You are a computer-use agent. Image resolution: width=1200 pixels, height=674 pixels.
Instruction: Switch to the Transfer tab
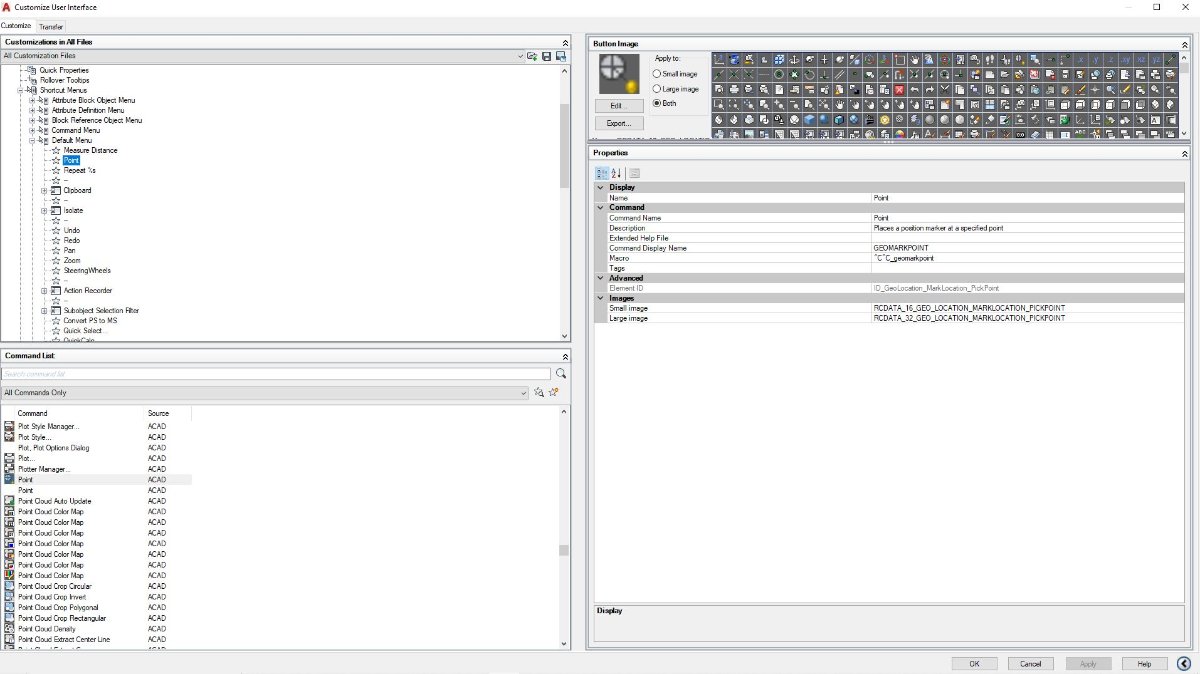[x=51, y=26]
